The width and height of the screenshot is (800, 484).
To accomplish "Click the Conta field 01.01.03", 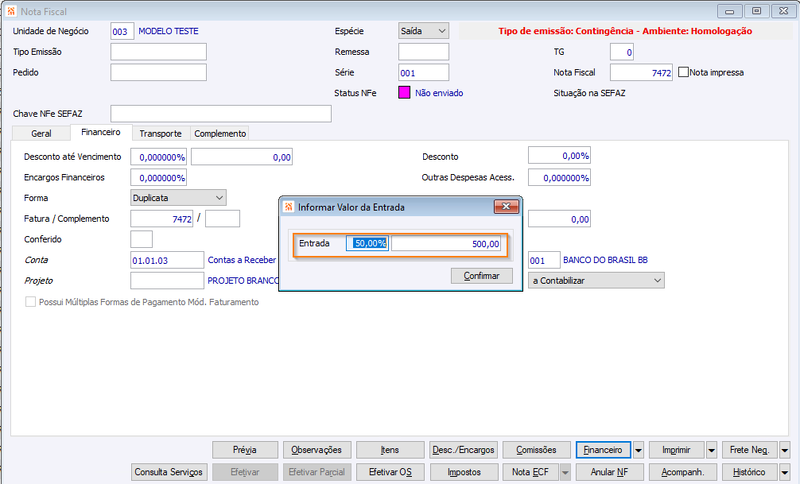I will point(167,260).
